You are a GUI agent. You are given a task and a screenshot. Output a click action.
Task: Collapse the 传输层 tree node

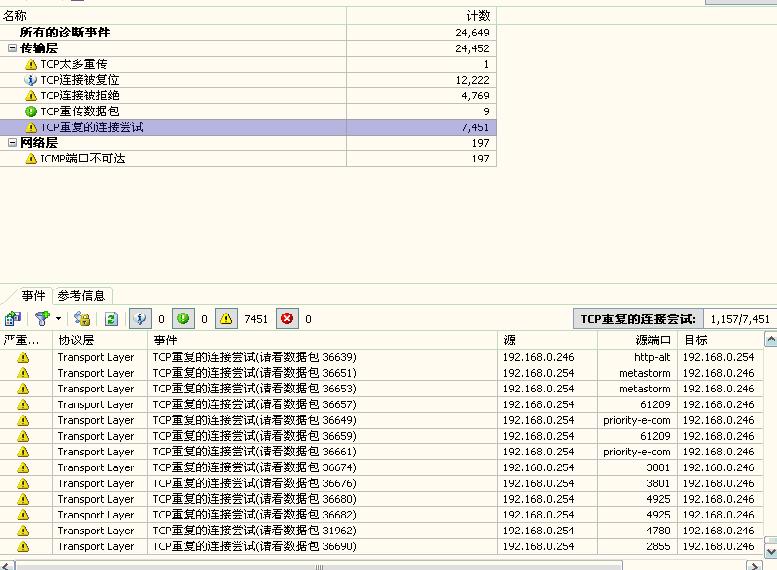point(12,48)
